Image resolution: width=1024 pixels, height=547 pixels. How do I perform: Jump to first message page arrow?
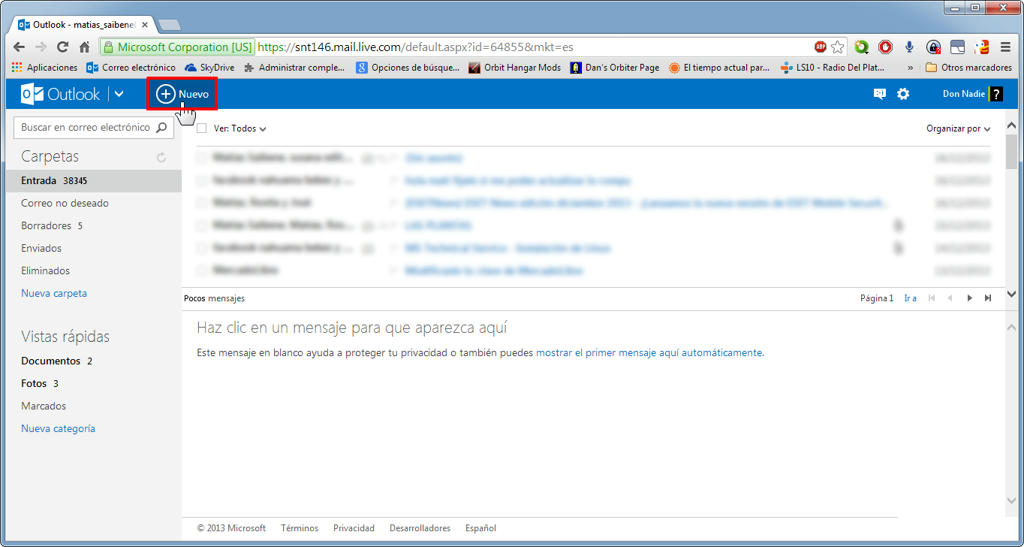(931, 298)
